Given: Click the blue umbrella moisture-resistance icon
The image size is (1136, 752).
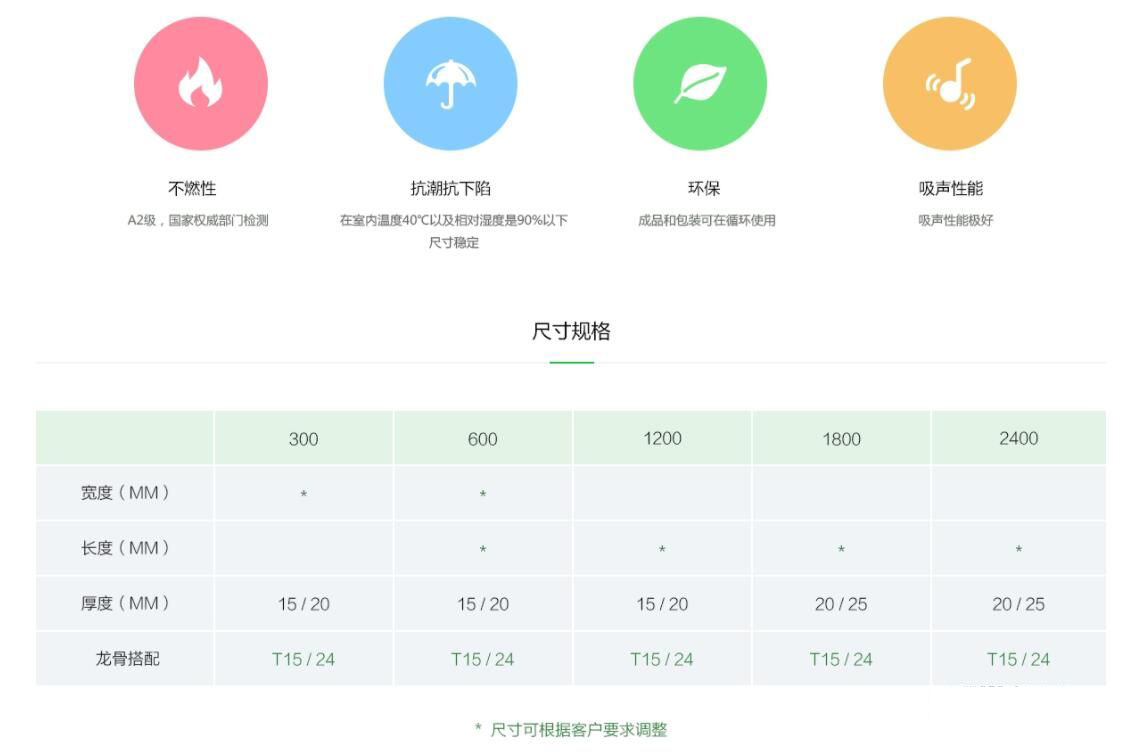Looking at the screenshot, I should coord(450,84).
